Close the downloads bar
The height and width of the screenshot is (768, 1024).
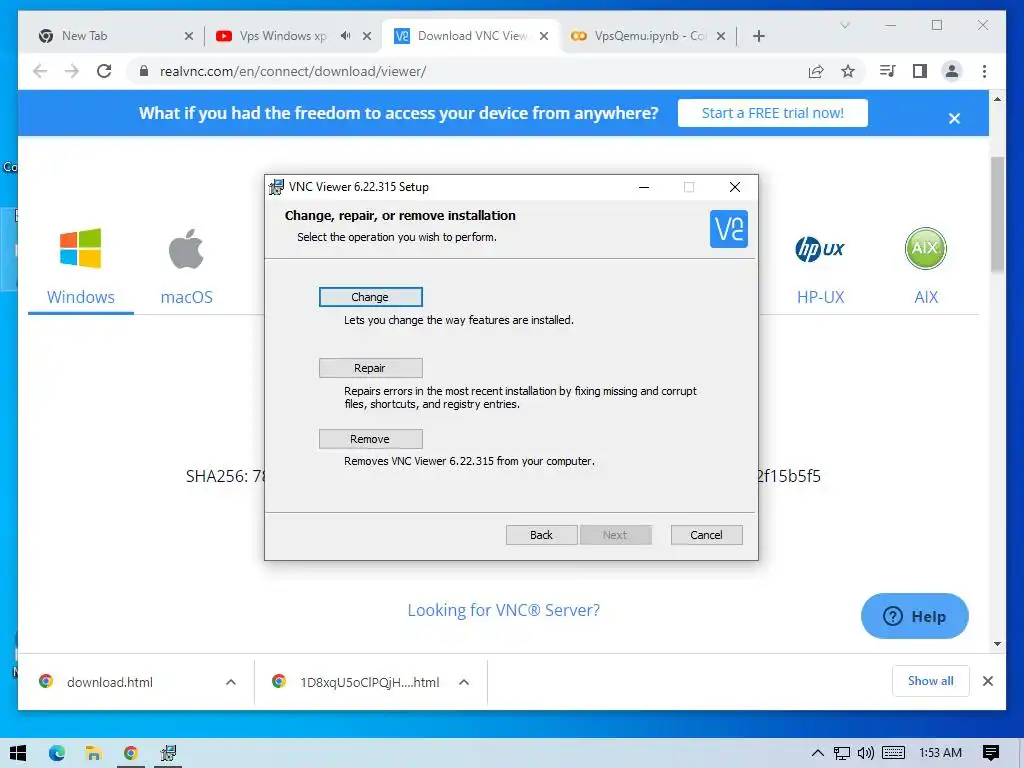click(987, 681)
